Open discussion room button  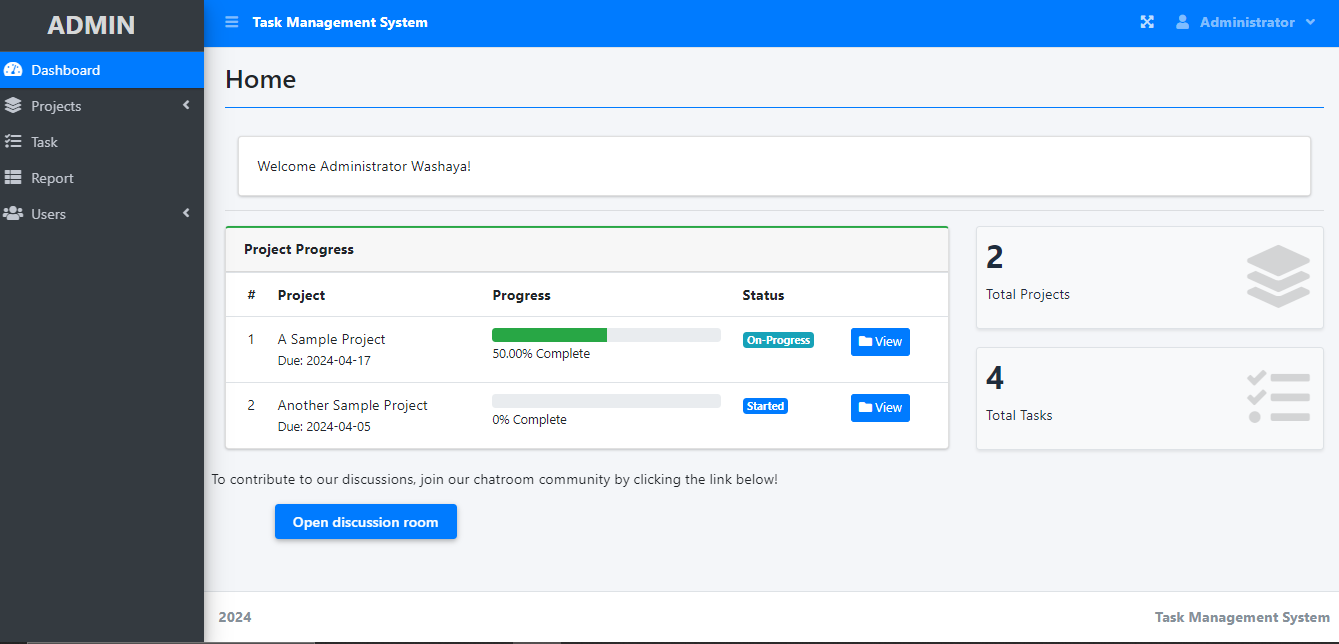tap(366, 522)
